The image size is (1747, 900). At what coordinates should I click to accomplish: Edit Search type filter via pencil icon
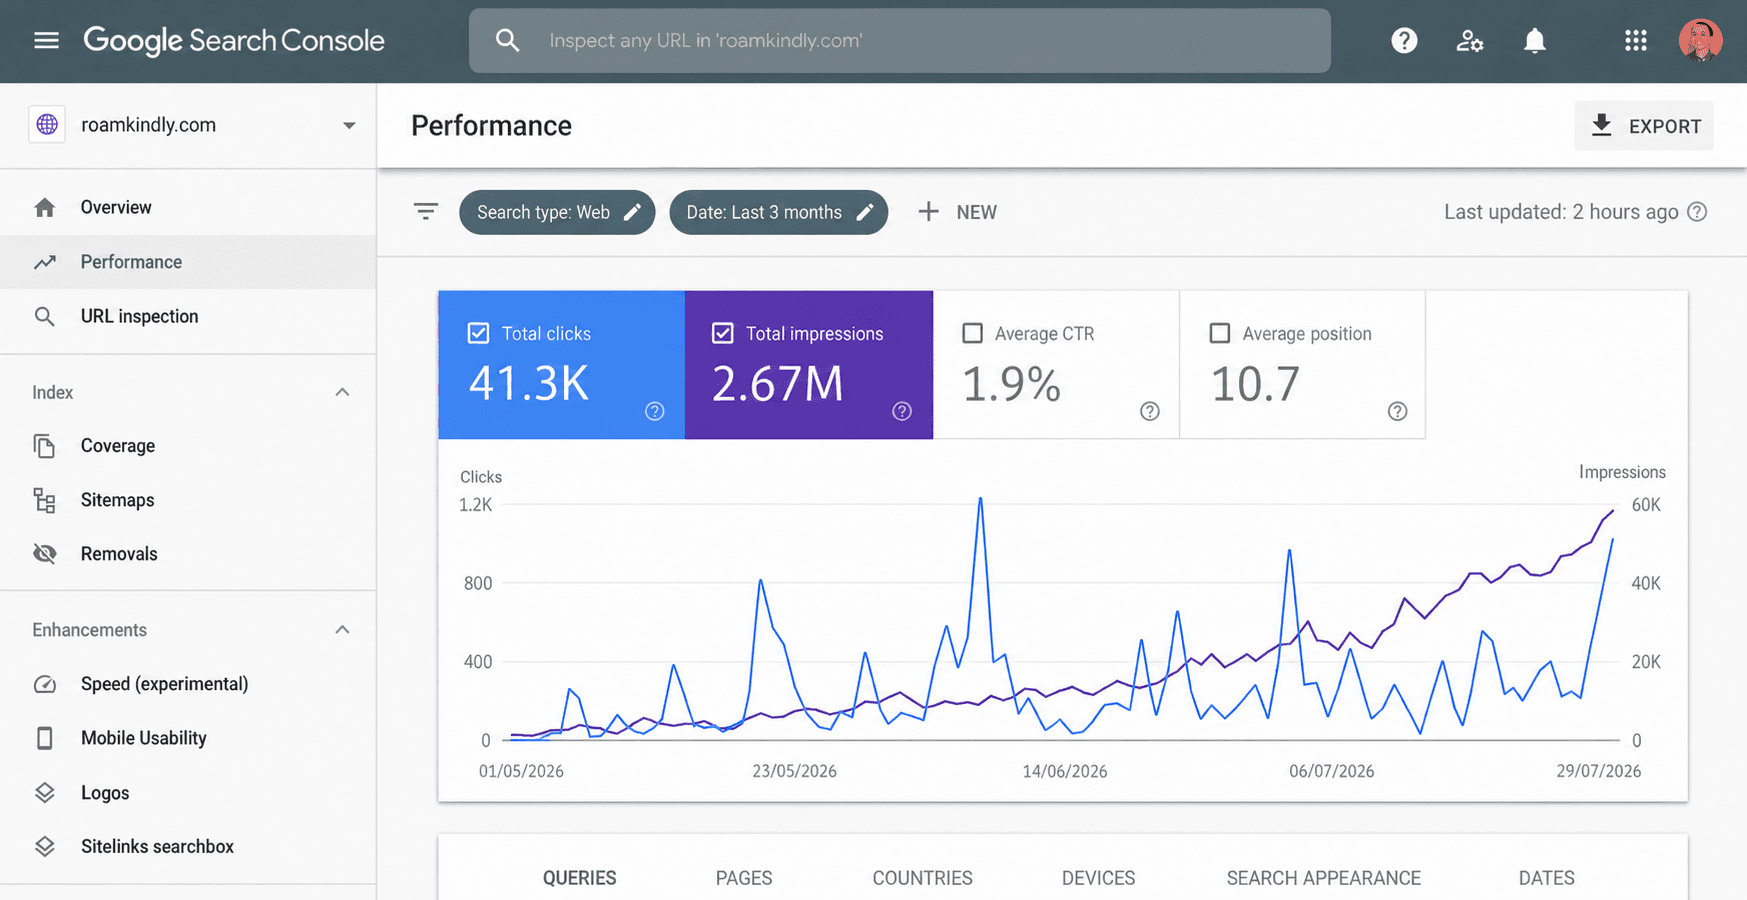632,212
